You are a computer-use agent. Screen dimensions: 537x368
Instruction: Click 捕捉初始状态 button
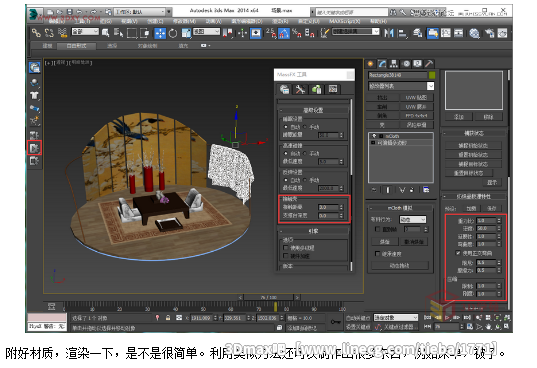(473, 145)
